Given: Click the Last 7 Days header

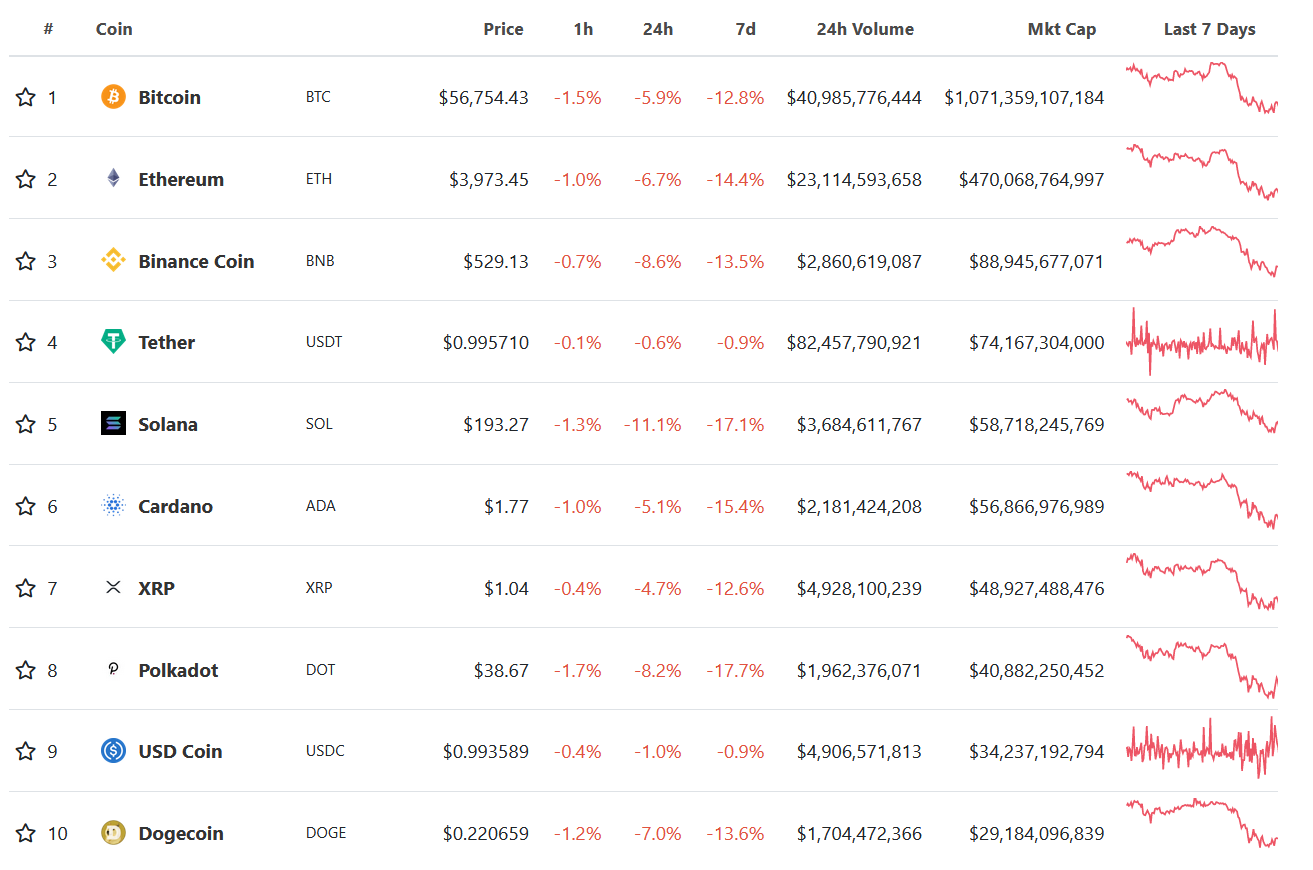Looking at the screenshot, I should tap(1209, 29).
